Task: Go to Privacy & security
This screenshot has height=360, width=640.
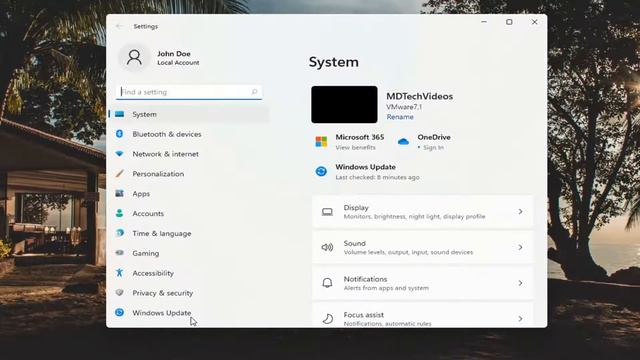Action: pos(189,293)
